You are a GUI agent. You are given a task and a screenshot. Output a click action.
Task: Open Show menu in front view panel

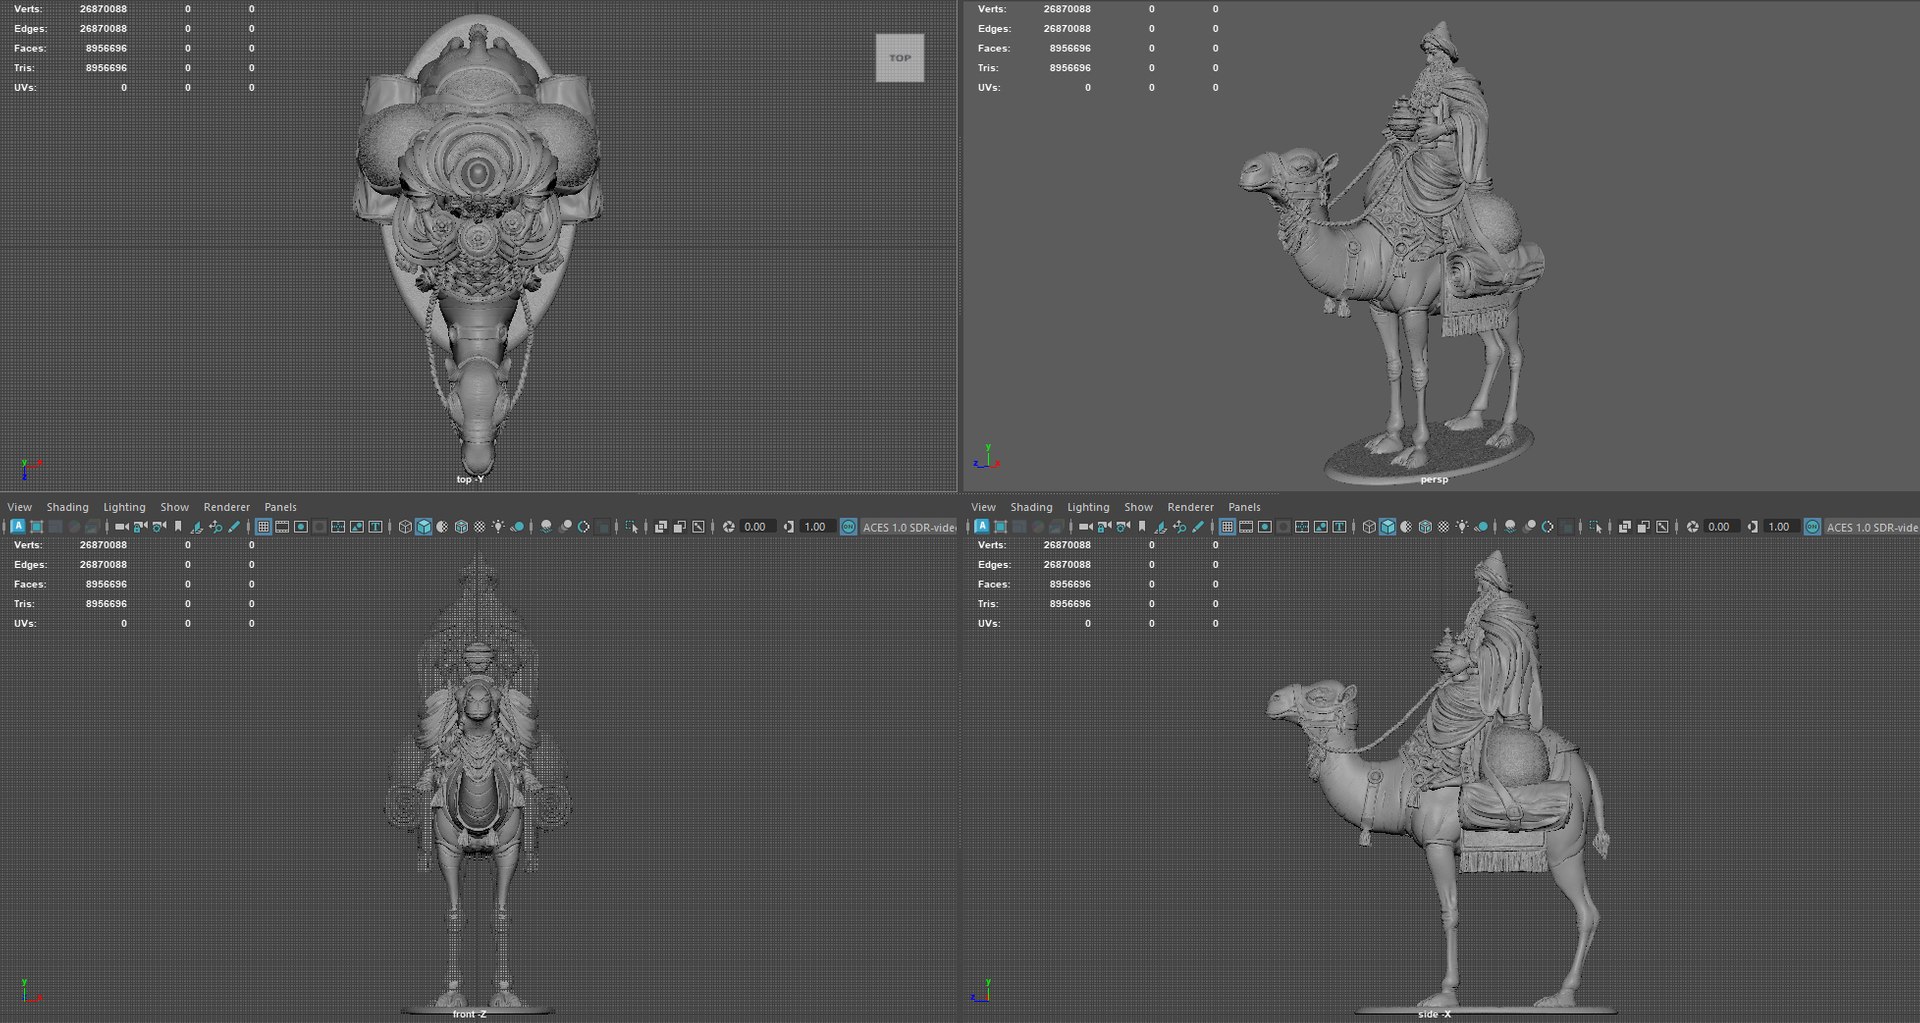174,507
